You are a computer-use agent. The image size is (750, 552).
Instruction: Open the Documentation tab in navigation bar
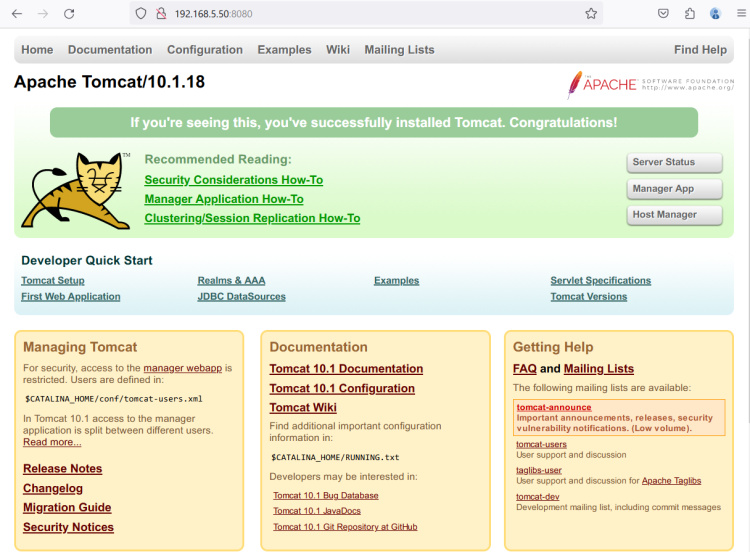coord(110,50)
